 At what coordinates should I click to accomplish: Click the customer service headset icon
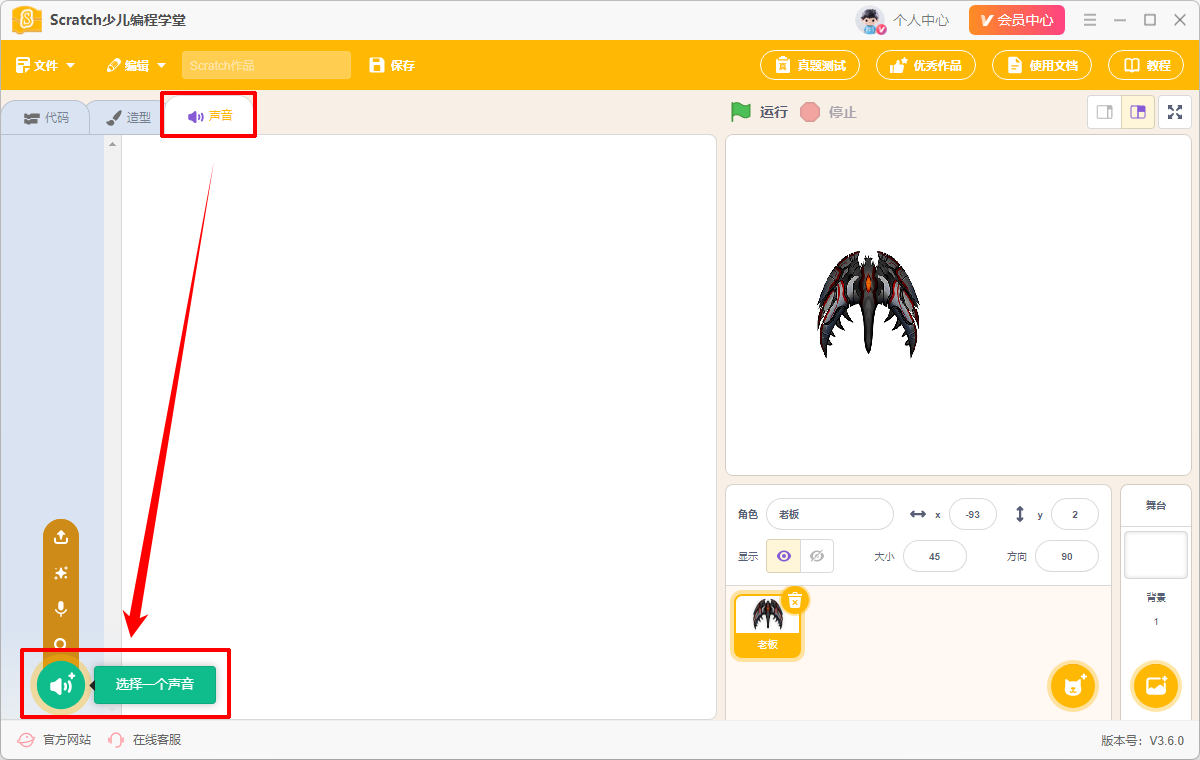tap(116, 740)
